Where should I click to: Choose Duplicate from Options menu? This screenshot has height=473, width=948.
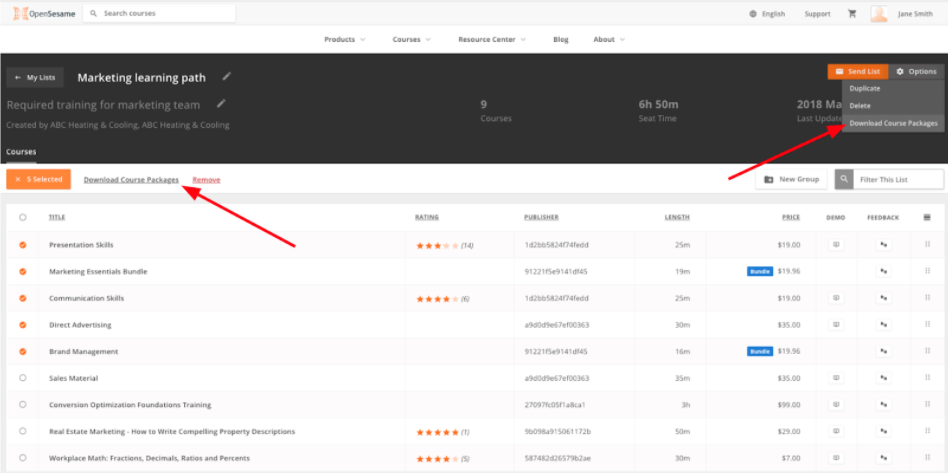click(x=865, y=89)
